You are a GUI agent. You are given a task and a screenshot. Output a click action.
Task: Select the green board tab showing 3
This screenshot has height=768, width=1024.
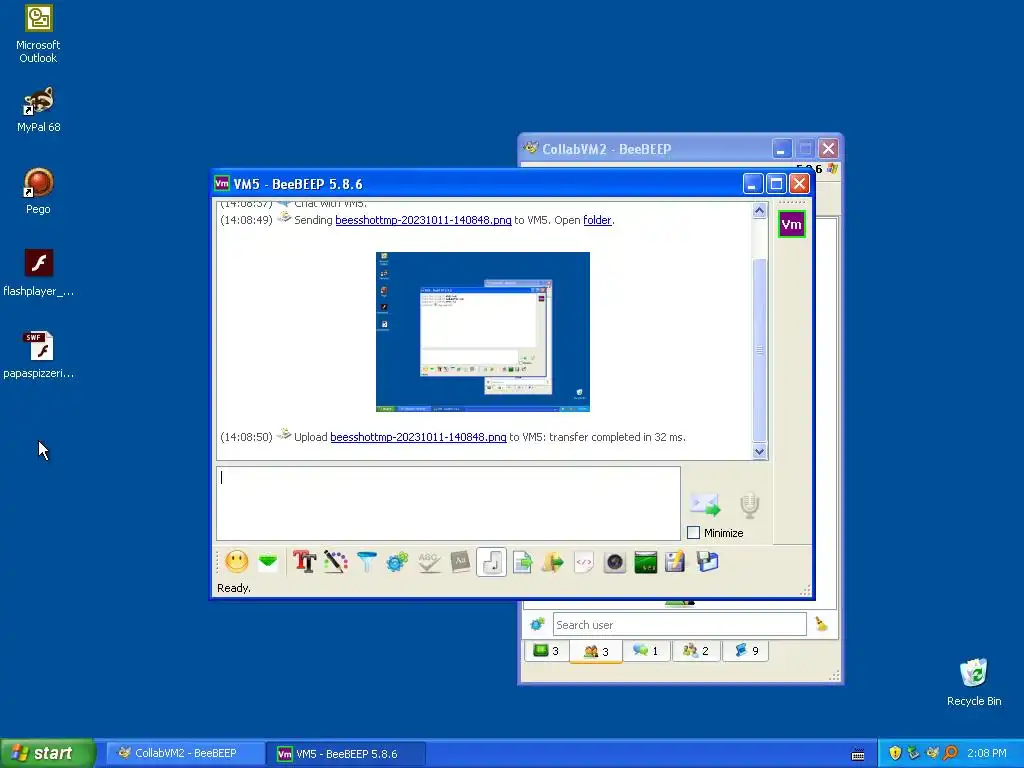click(x=546, y=650)
